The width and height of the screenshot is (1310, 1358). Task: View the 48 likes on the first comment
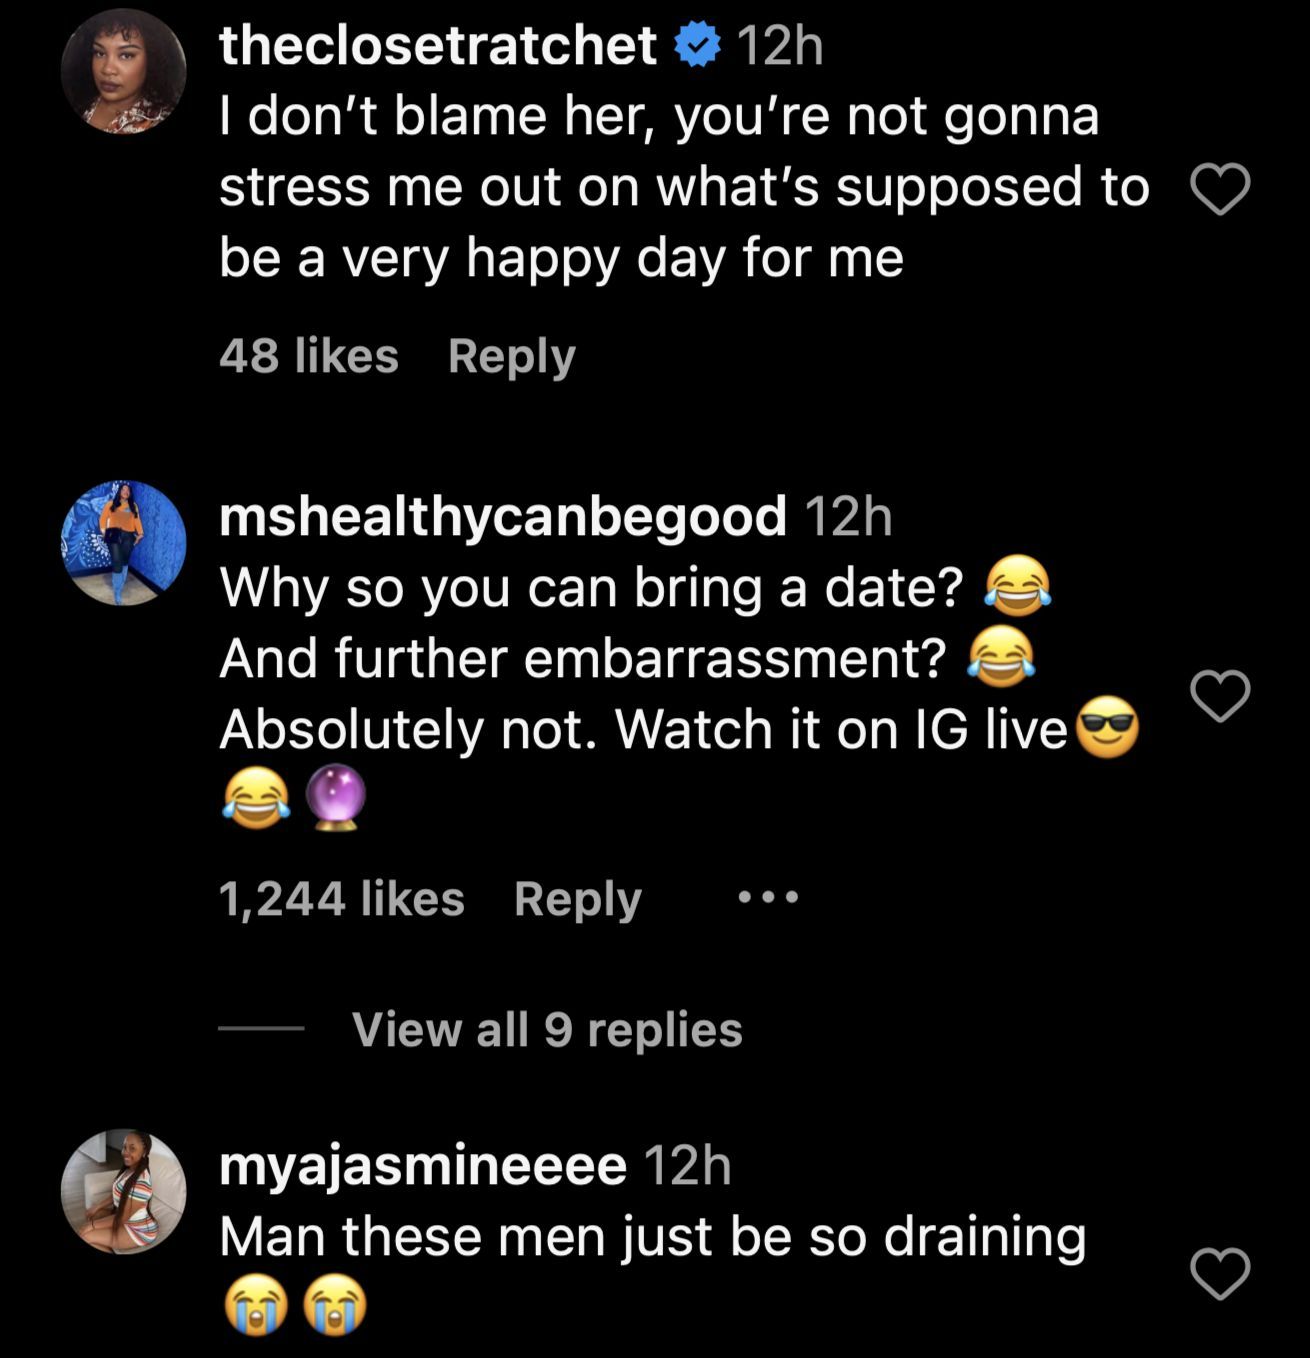tap(308, 356)
